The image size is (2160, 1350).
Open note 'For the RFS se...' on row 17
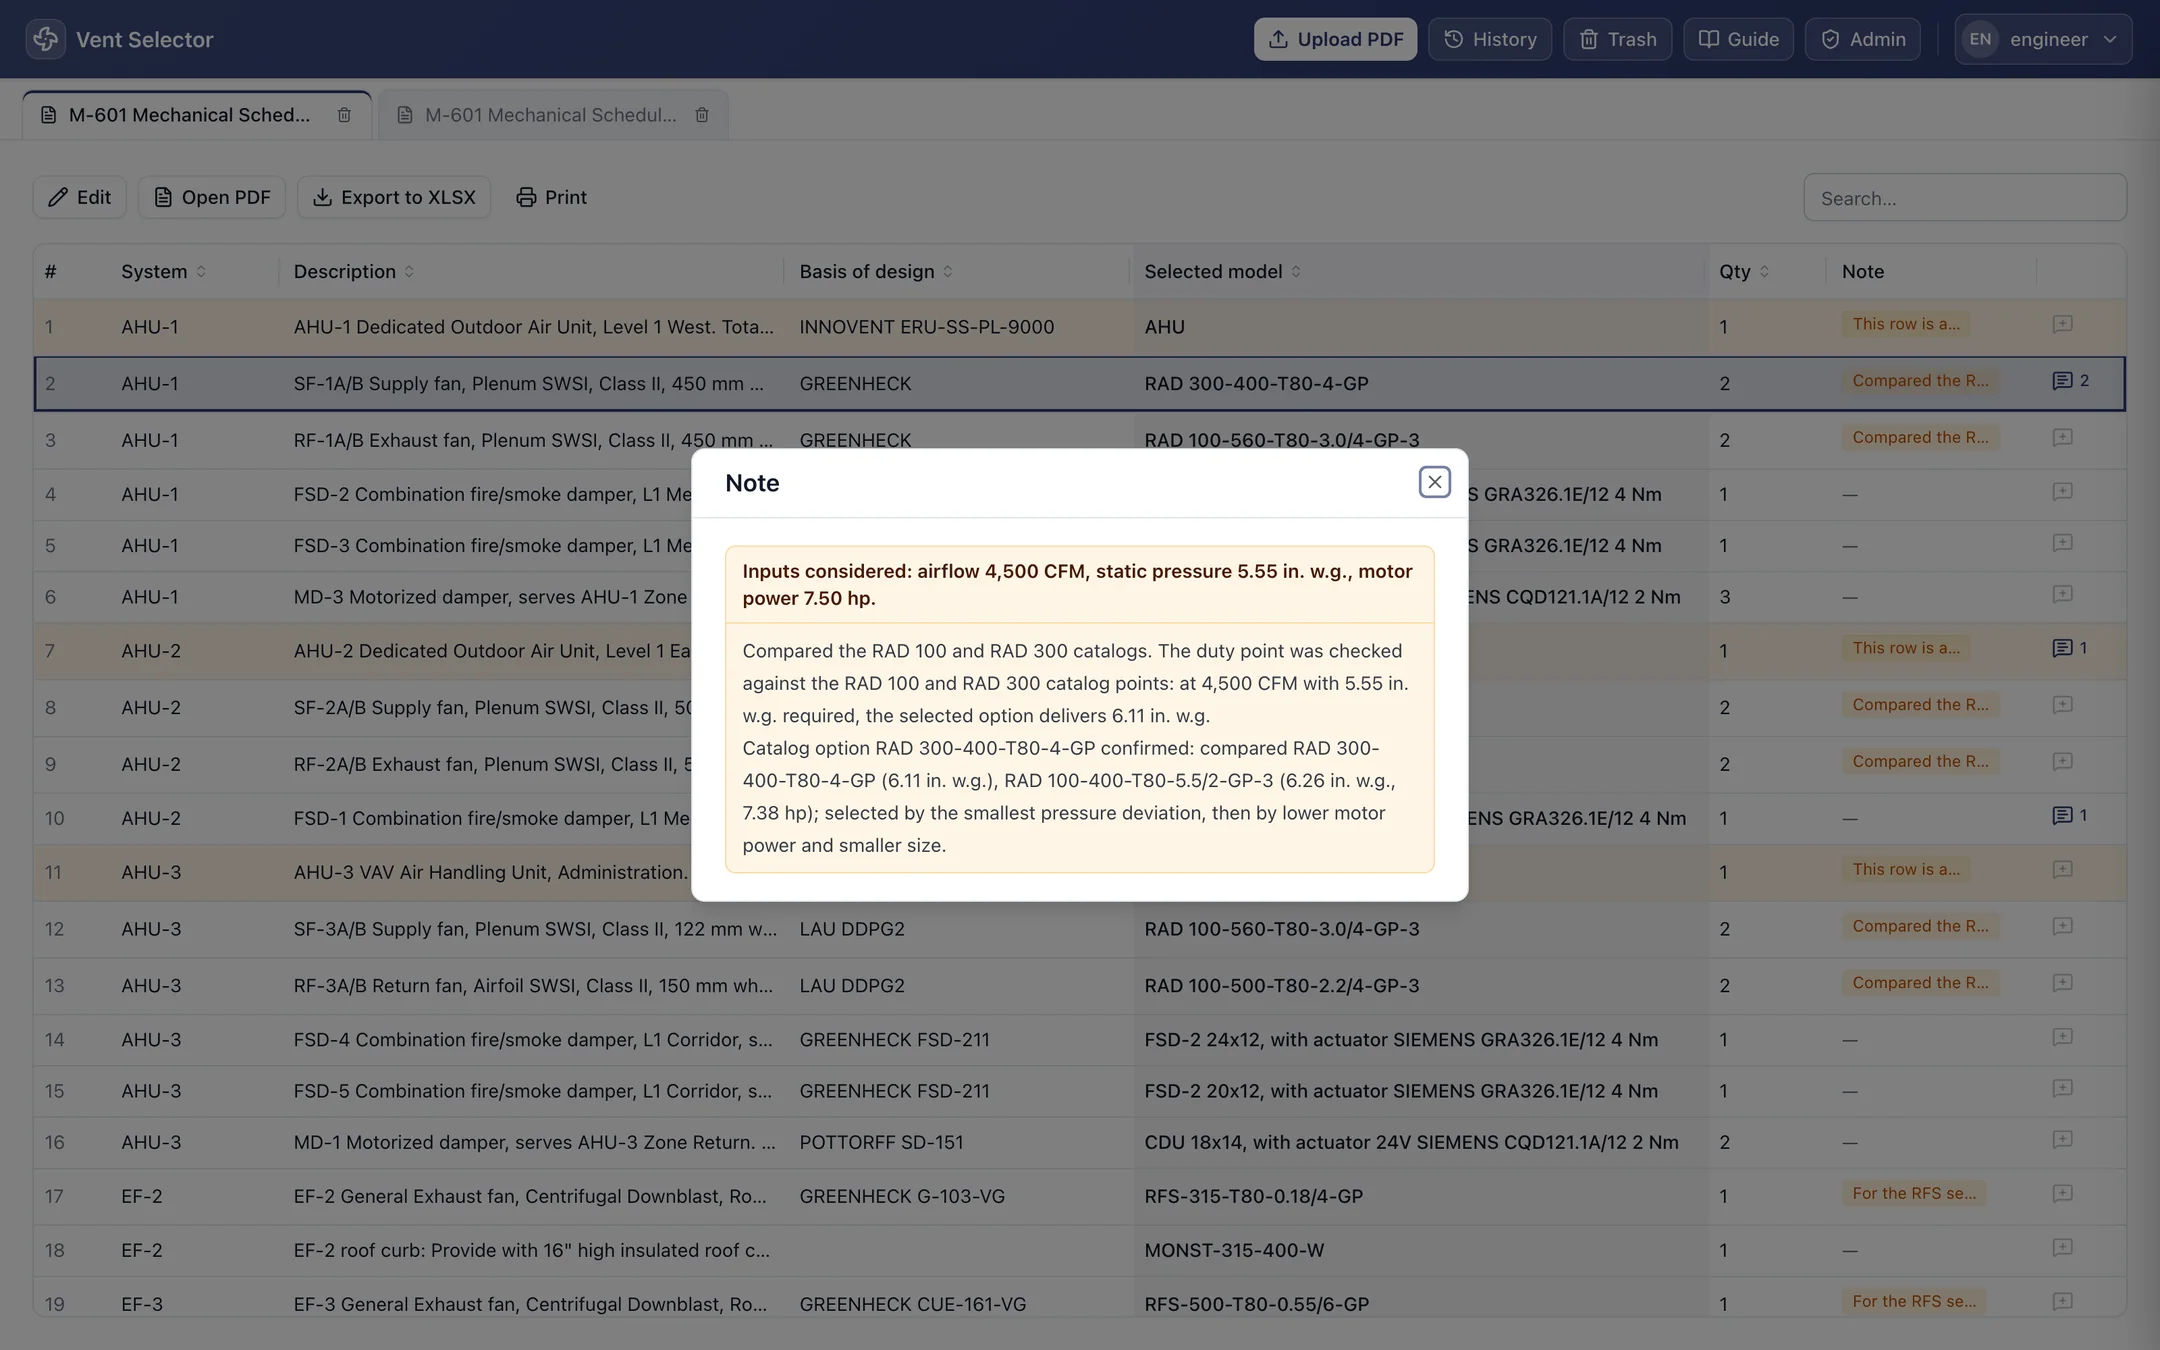pyautogui.click(x=1913, y=1193)
